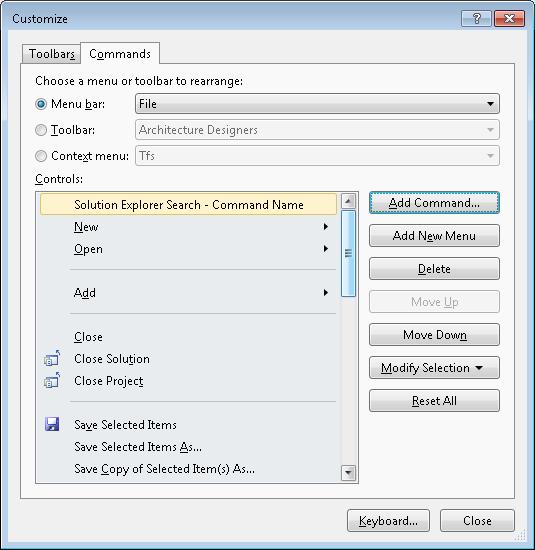535x550 pixels.
Task: Open the Modify Selection dropdown button
Action: (x=434, y=368)
